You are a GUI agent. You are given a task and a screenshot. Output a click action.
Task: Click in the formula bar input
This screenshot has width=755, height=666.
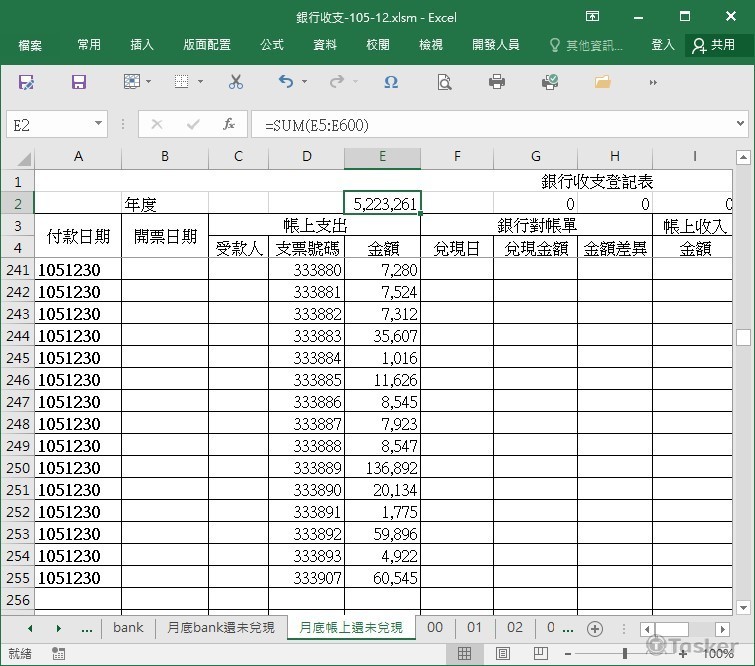494,125
